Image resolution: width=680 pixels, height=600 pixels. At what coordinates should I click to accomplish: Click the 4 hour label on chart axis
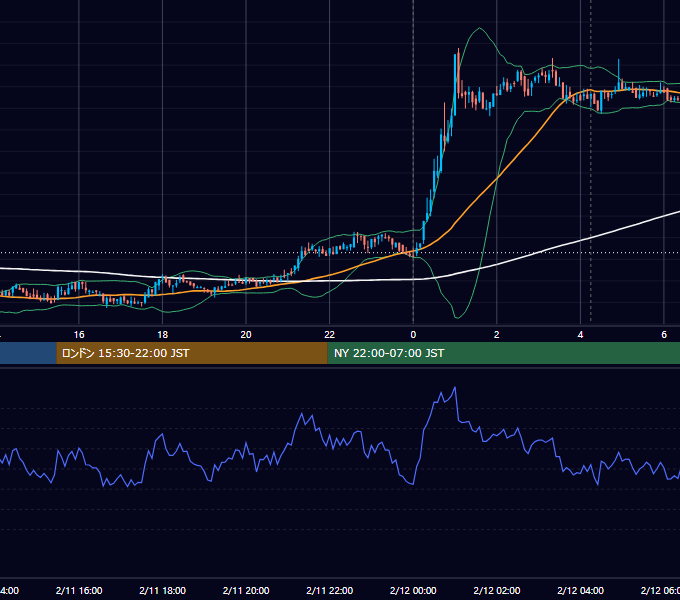coord(580,335)
